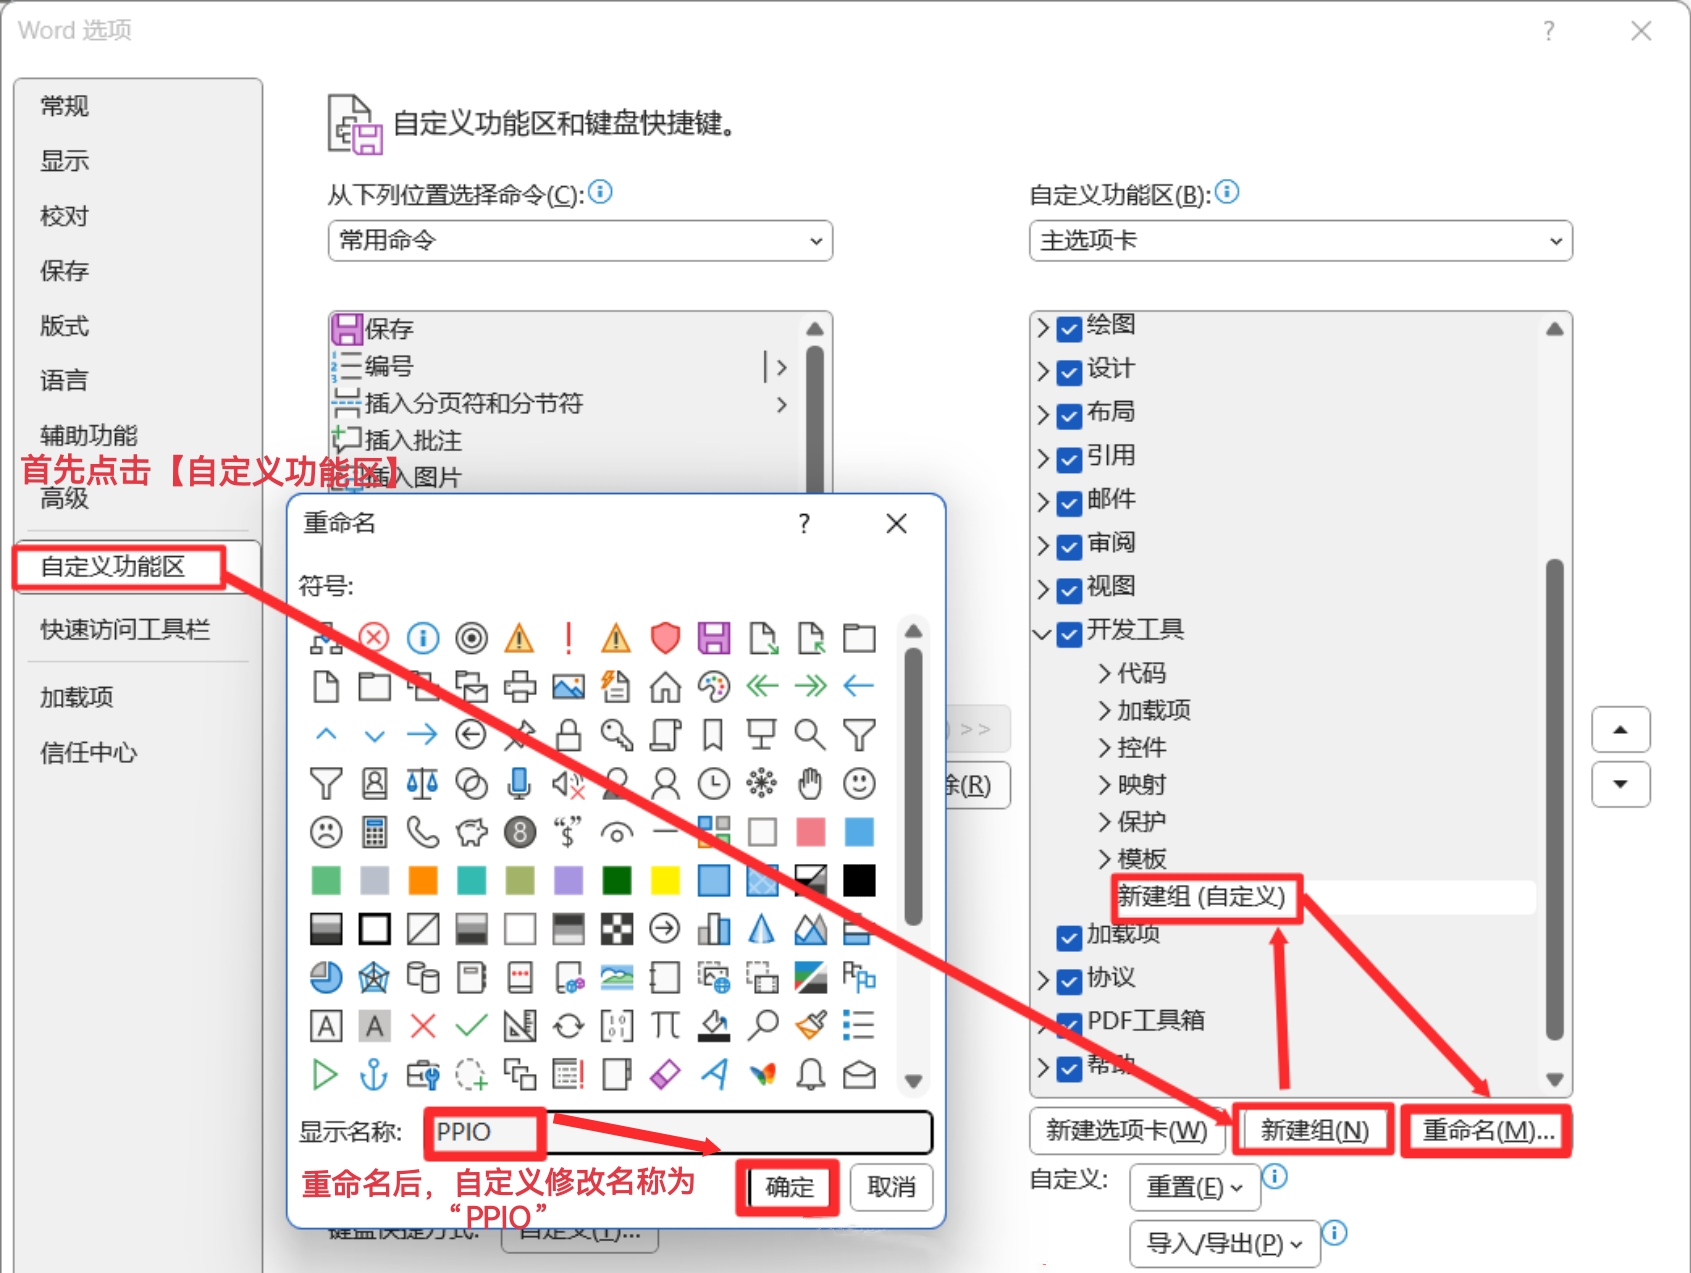Screen dimensions: 1691x1273
Task: Open the 重置 dropdown button
Action: click(x=1193, y=1187)
